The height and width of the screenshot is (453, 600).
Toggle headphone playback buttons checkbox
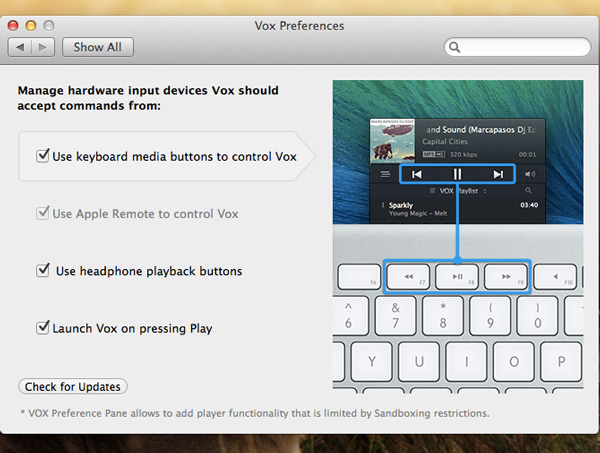[x=42, y=270]
